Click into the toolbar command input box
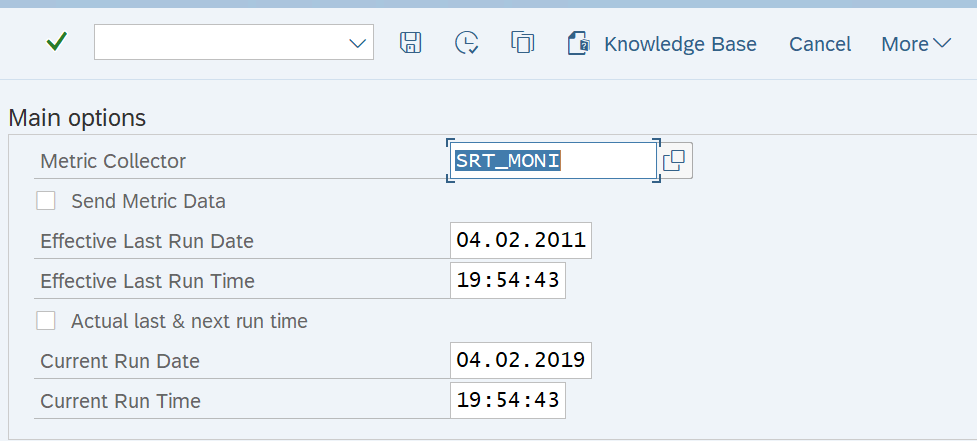Screen dimensions: 977x441 click(220, 43)
